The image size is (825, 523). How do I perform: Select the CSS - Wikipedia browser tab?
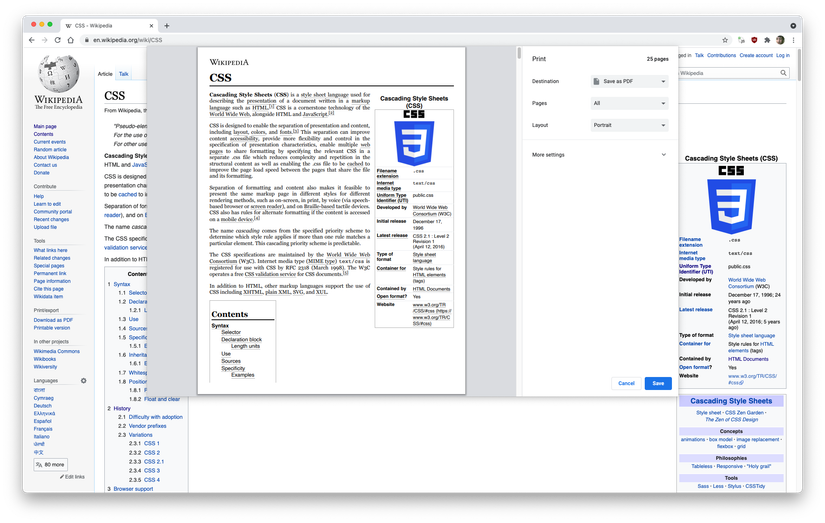coord(109,25)
